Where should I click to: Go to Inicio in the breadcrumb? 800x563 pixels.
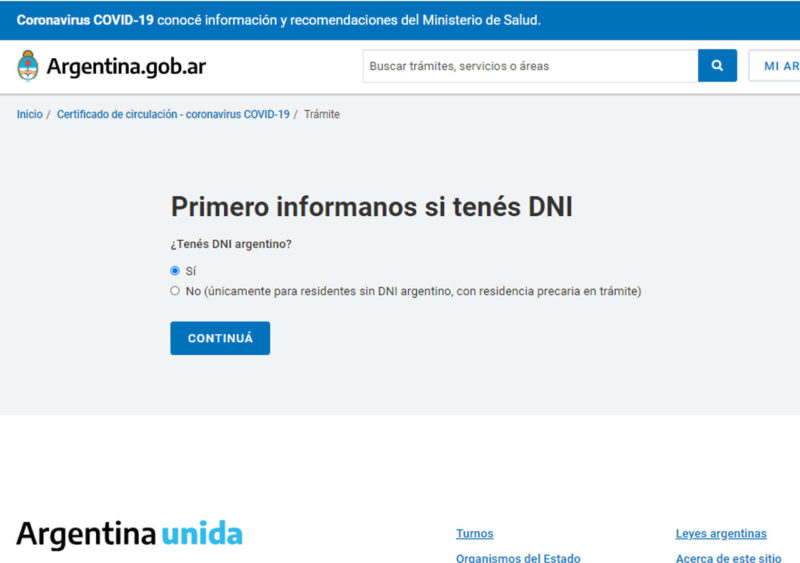tap(30, 114)
